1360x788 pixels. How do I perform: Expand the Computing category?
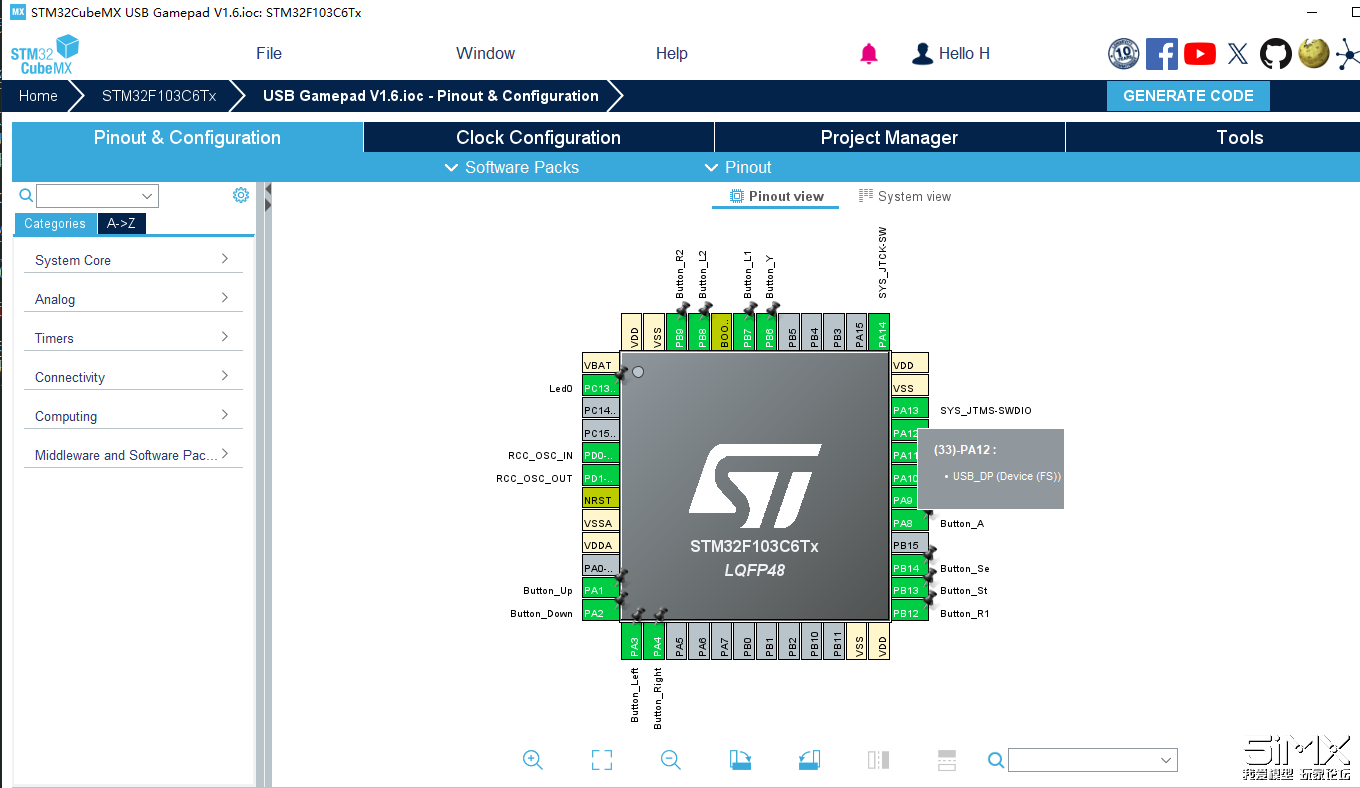[134, 416]
